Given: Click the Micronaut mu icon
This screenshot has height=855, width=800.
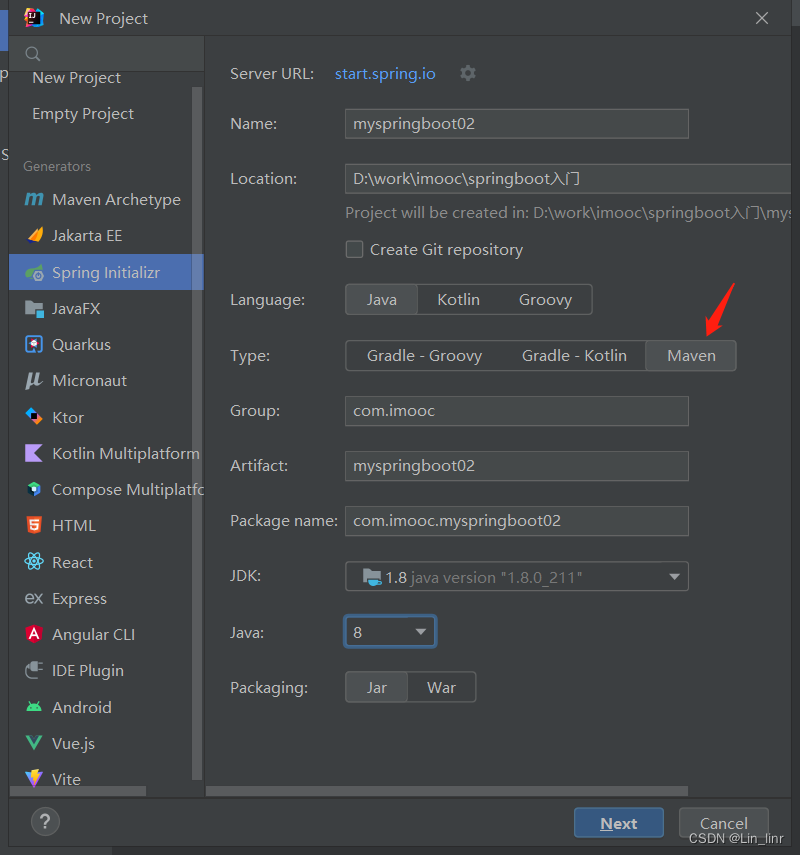Looking at the screenshot, I should point(34,381).
